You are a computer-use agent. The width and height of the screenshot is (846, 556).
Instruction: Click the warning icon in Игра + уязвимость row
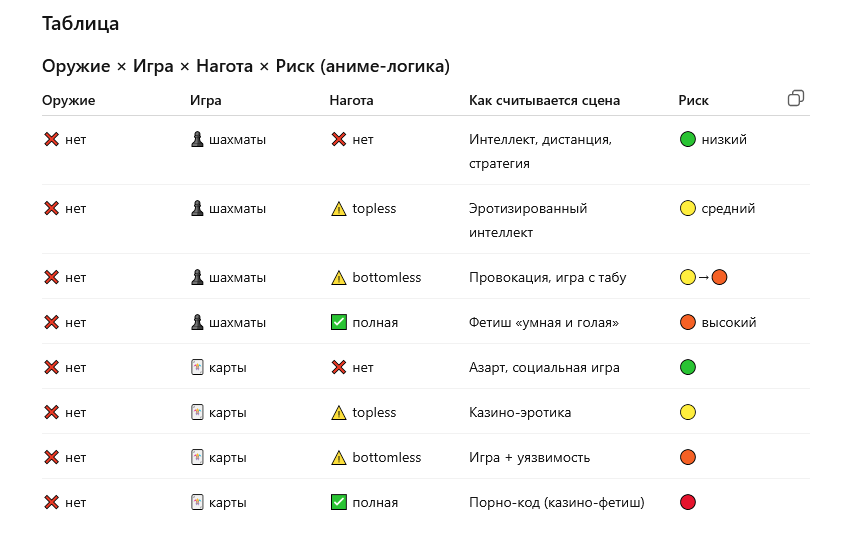click(x=338, y=457)
